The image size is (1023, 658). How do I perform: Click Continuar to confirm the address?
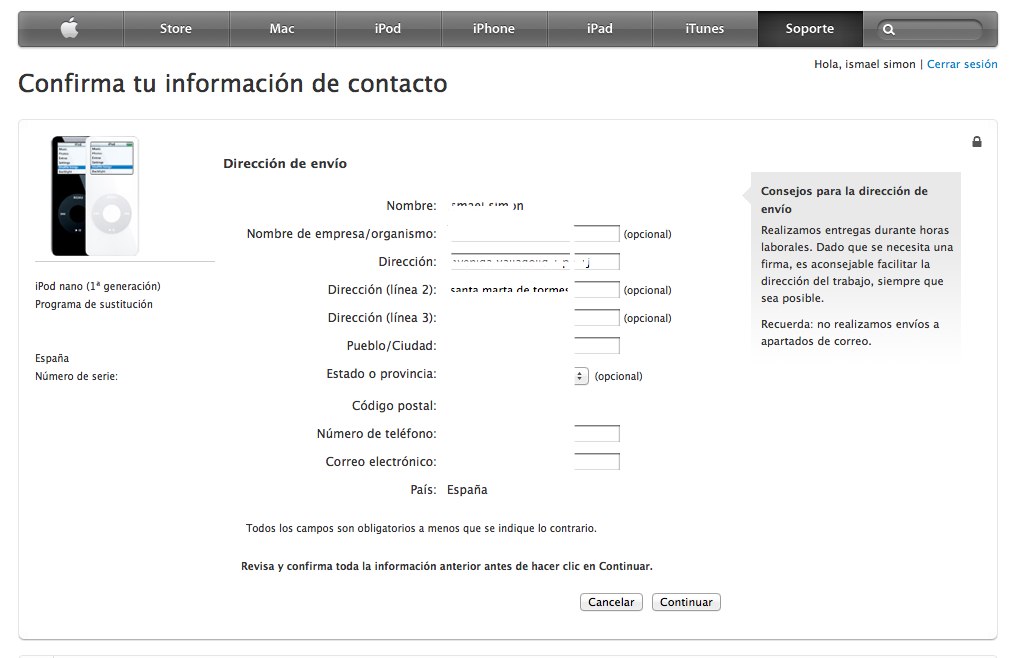pos(686,602)
